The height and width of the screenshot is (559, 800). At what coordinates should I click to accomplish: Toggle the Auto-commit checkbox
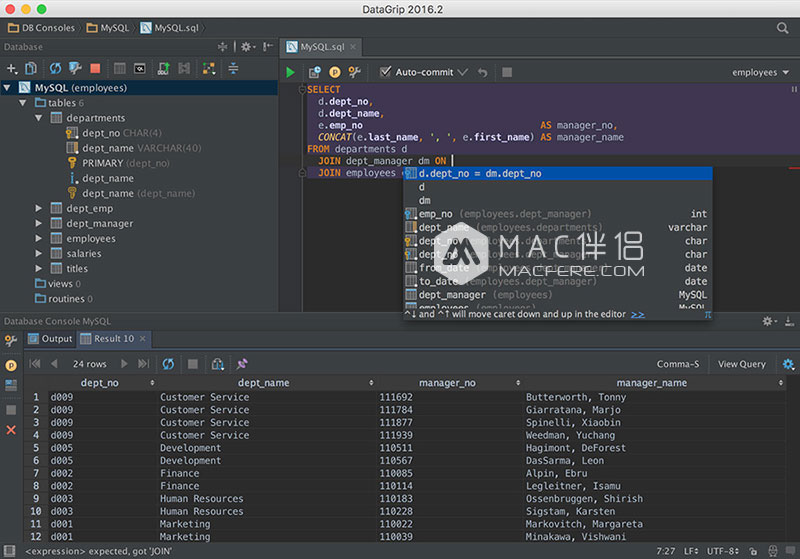(386, 72)
